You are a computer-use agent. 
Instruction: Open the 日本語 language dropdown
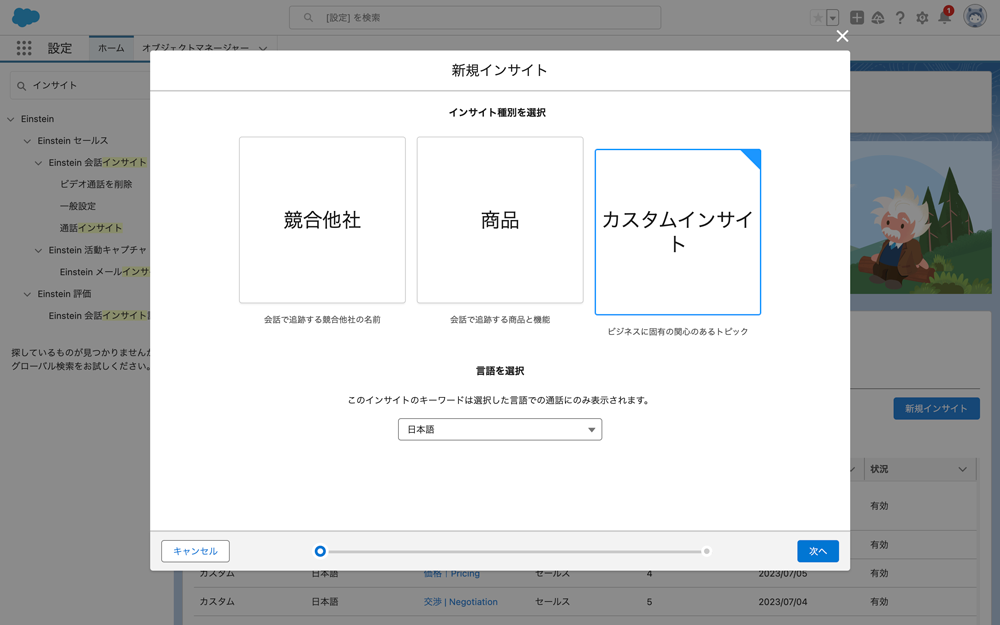pyautogui.click(x=500, y=429)
